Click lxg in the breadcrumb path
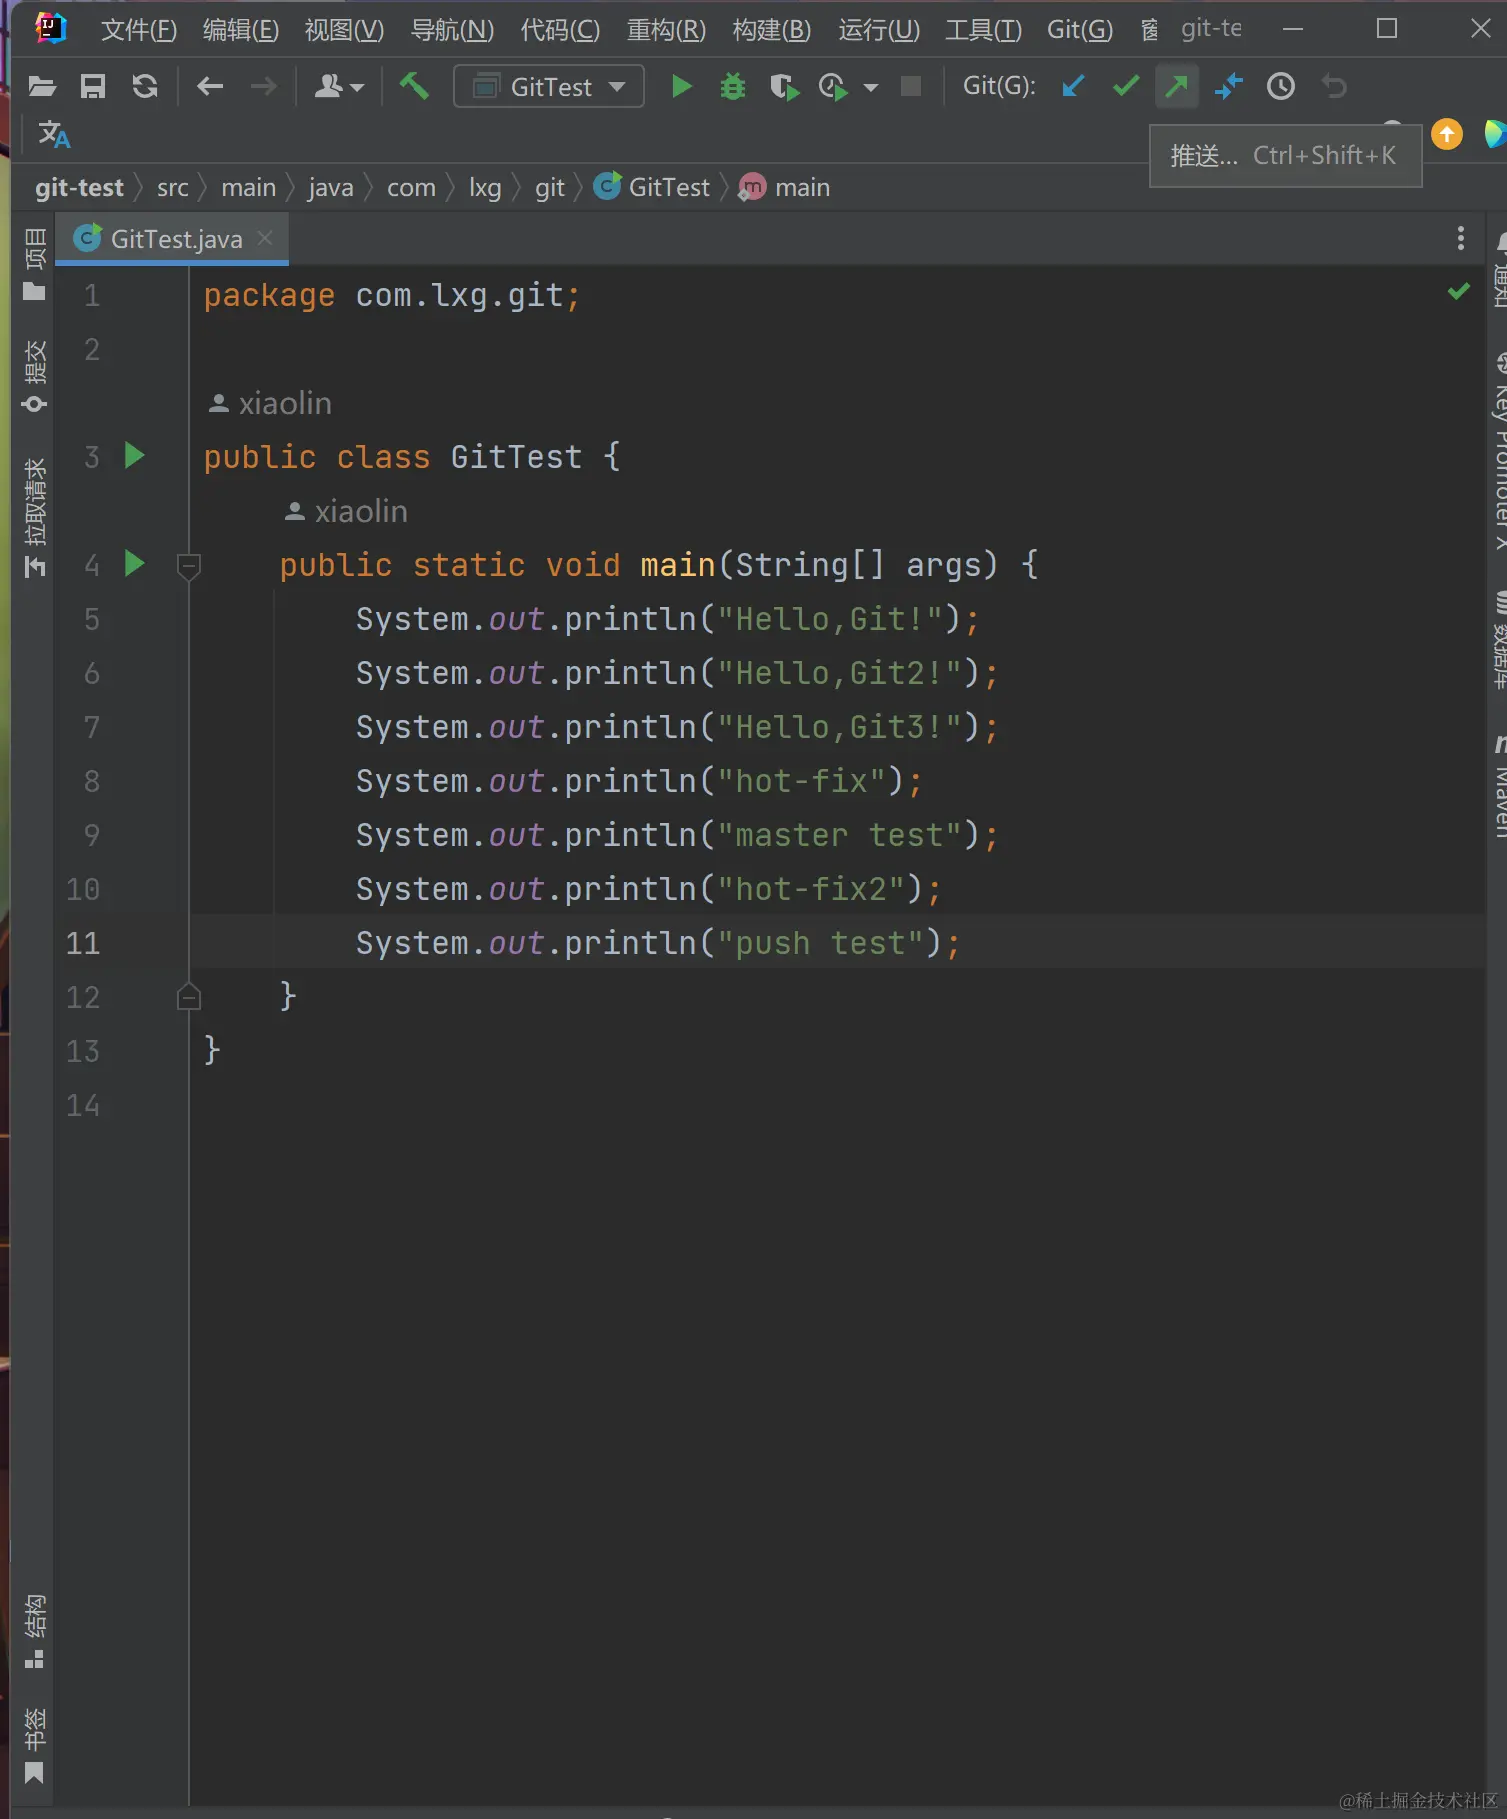The image size is (1507, 1819). [x=485, y=188]
